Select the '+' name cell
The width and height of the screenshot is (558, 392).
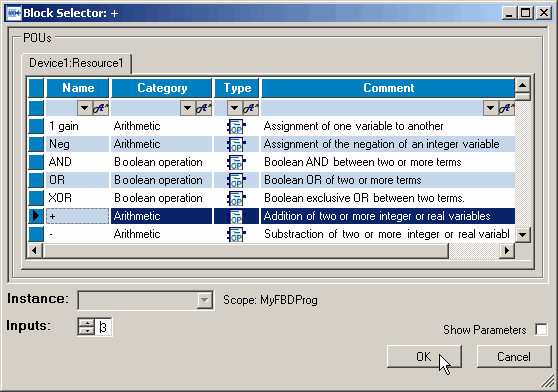pos(78,216)
